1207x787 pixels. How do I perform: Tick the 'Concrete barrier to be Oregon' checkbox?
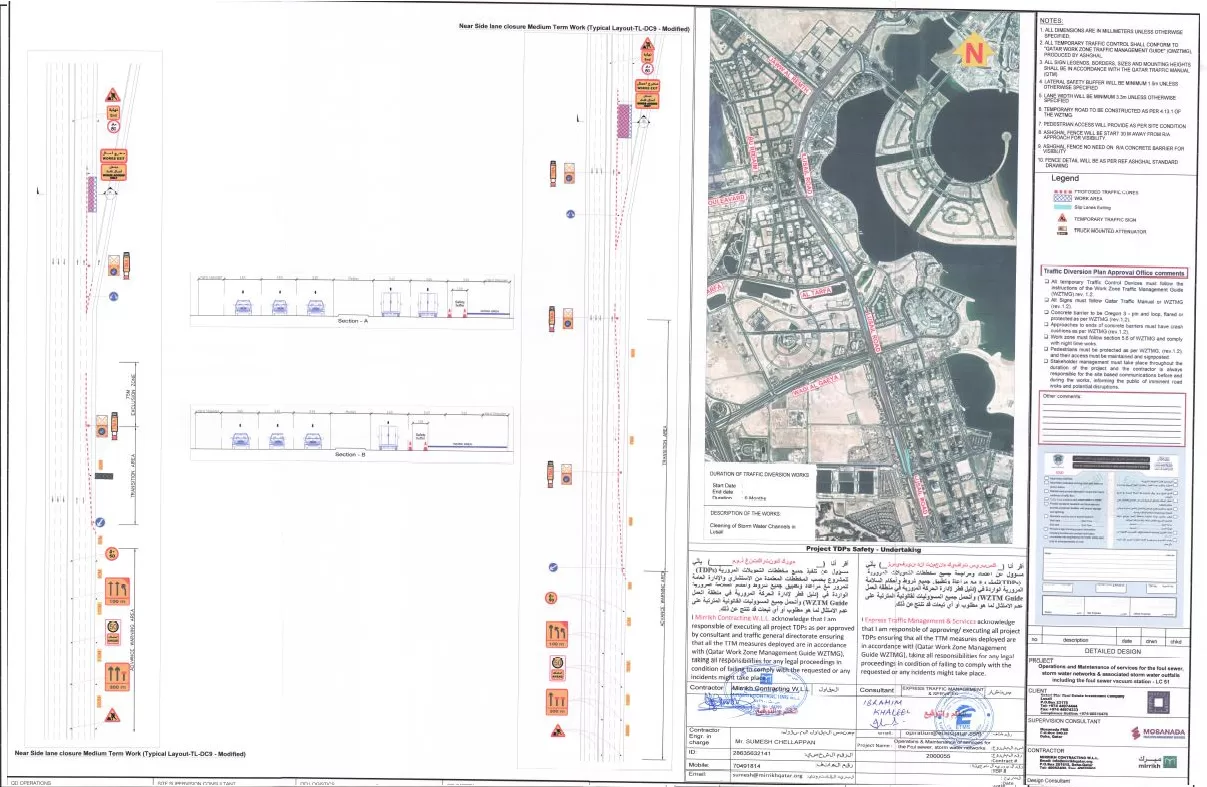click(1044, 311)
